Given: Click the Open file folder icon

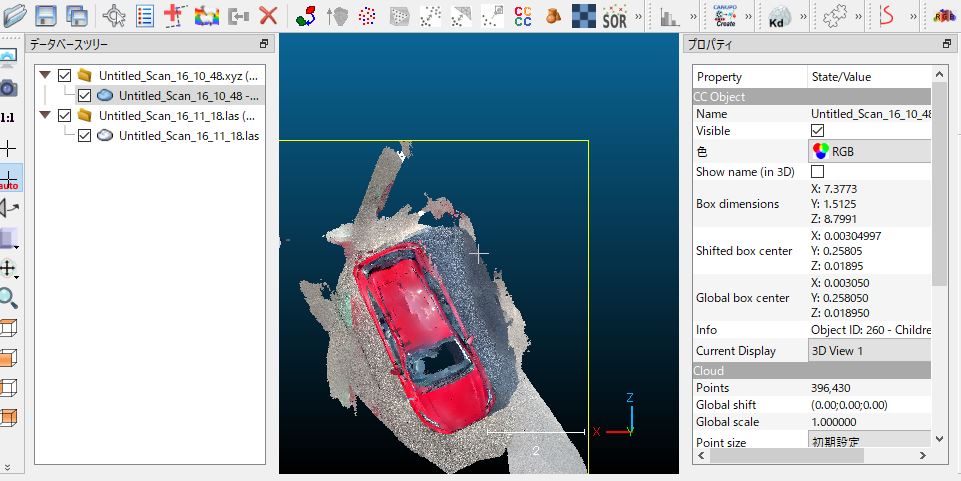Looking at the screenshot, I should [14, 15].
